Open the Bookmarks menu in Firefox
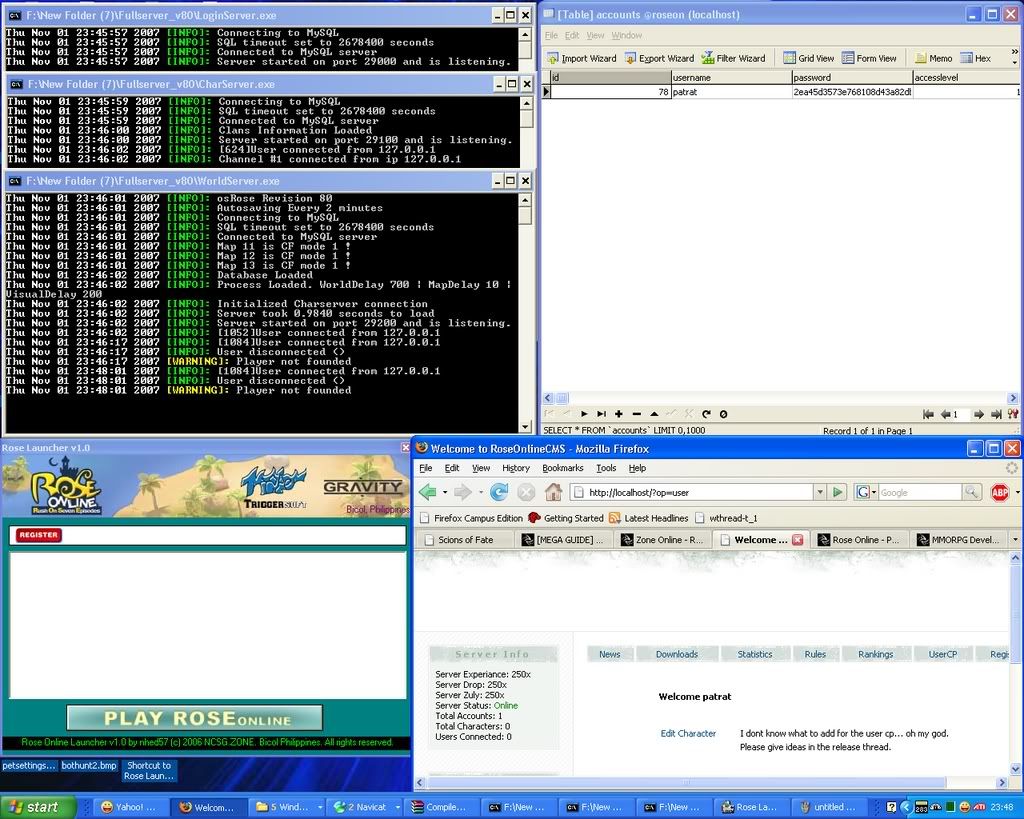The image size is (1024, 819). pos(562,468)
